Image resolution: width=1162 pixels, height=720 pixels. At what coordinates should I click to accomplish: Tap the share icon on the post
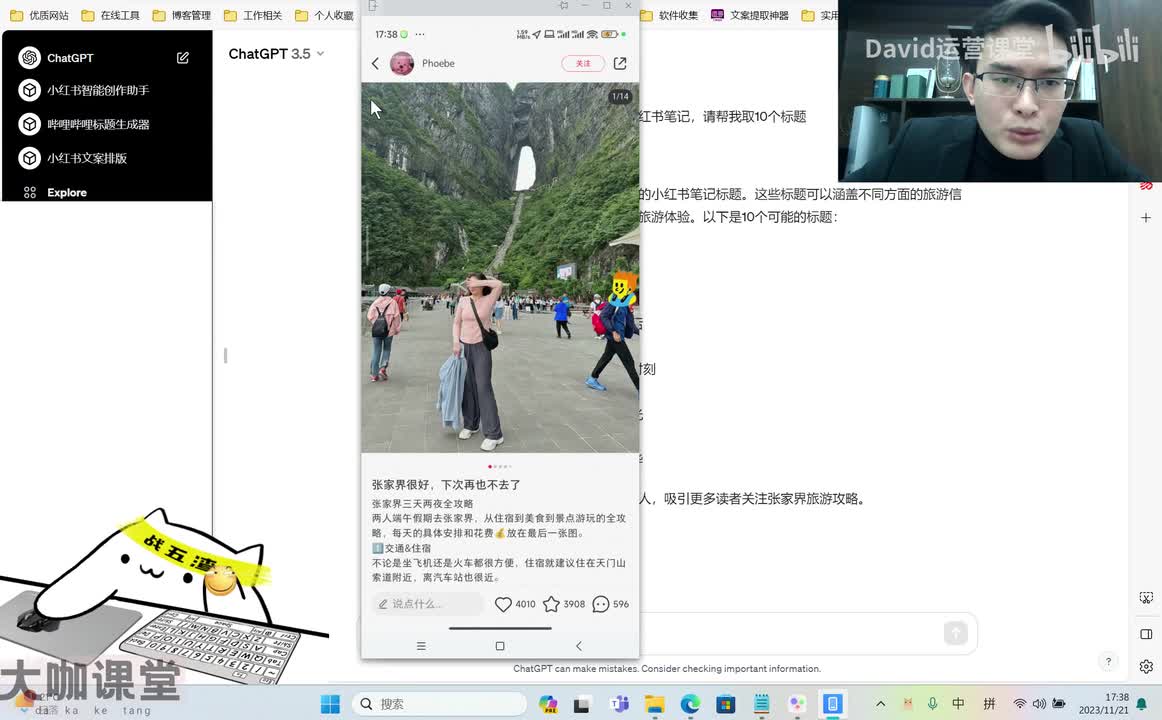pyautogui.click(x=620, y=63)
